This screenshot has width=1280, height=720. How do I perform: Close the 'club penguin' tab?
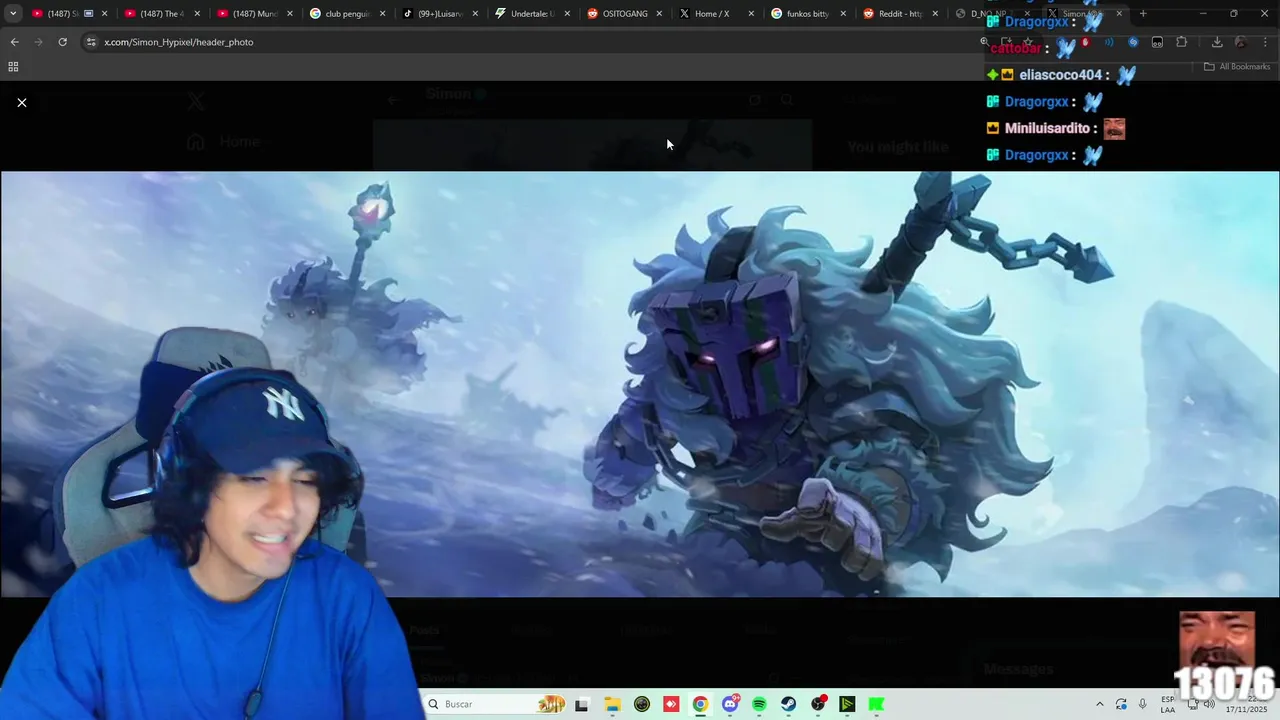(x=382, y=13)
